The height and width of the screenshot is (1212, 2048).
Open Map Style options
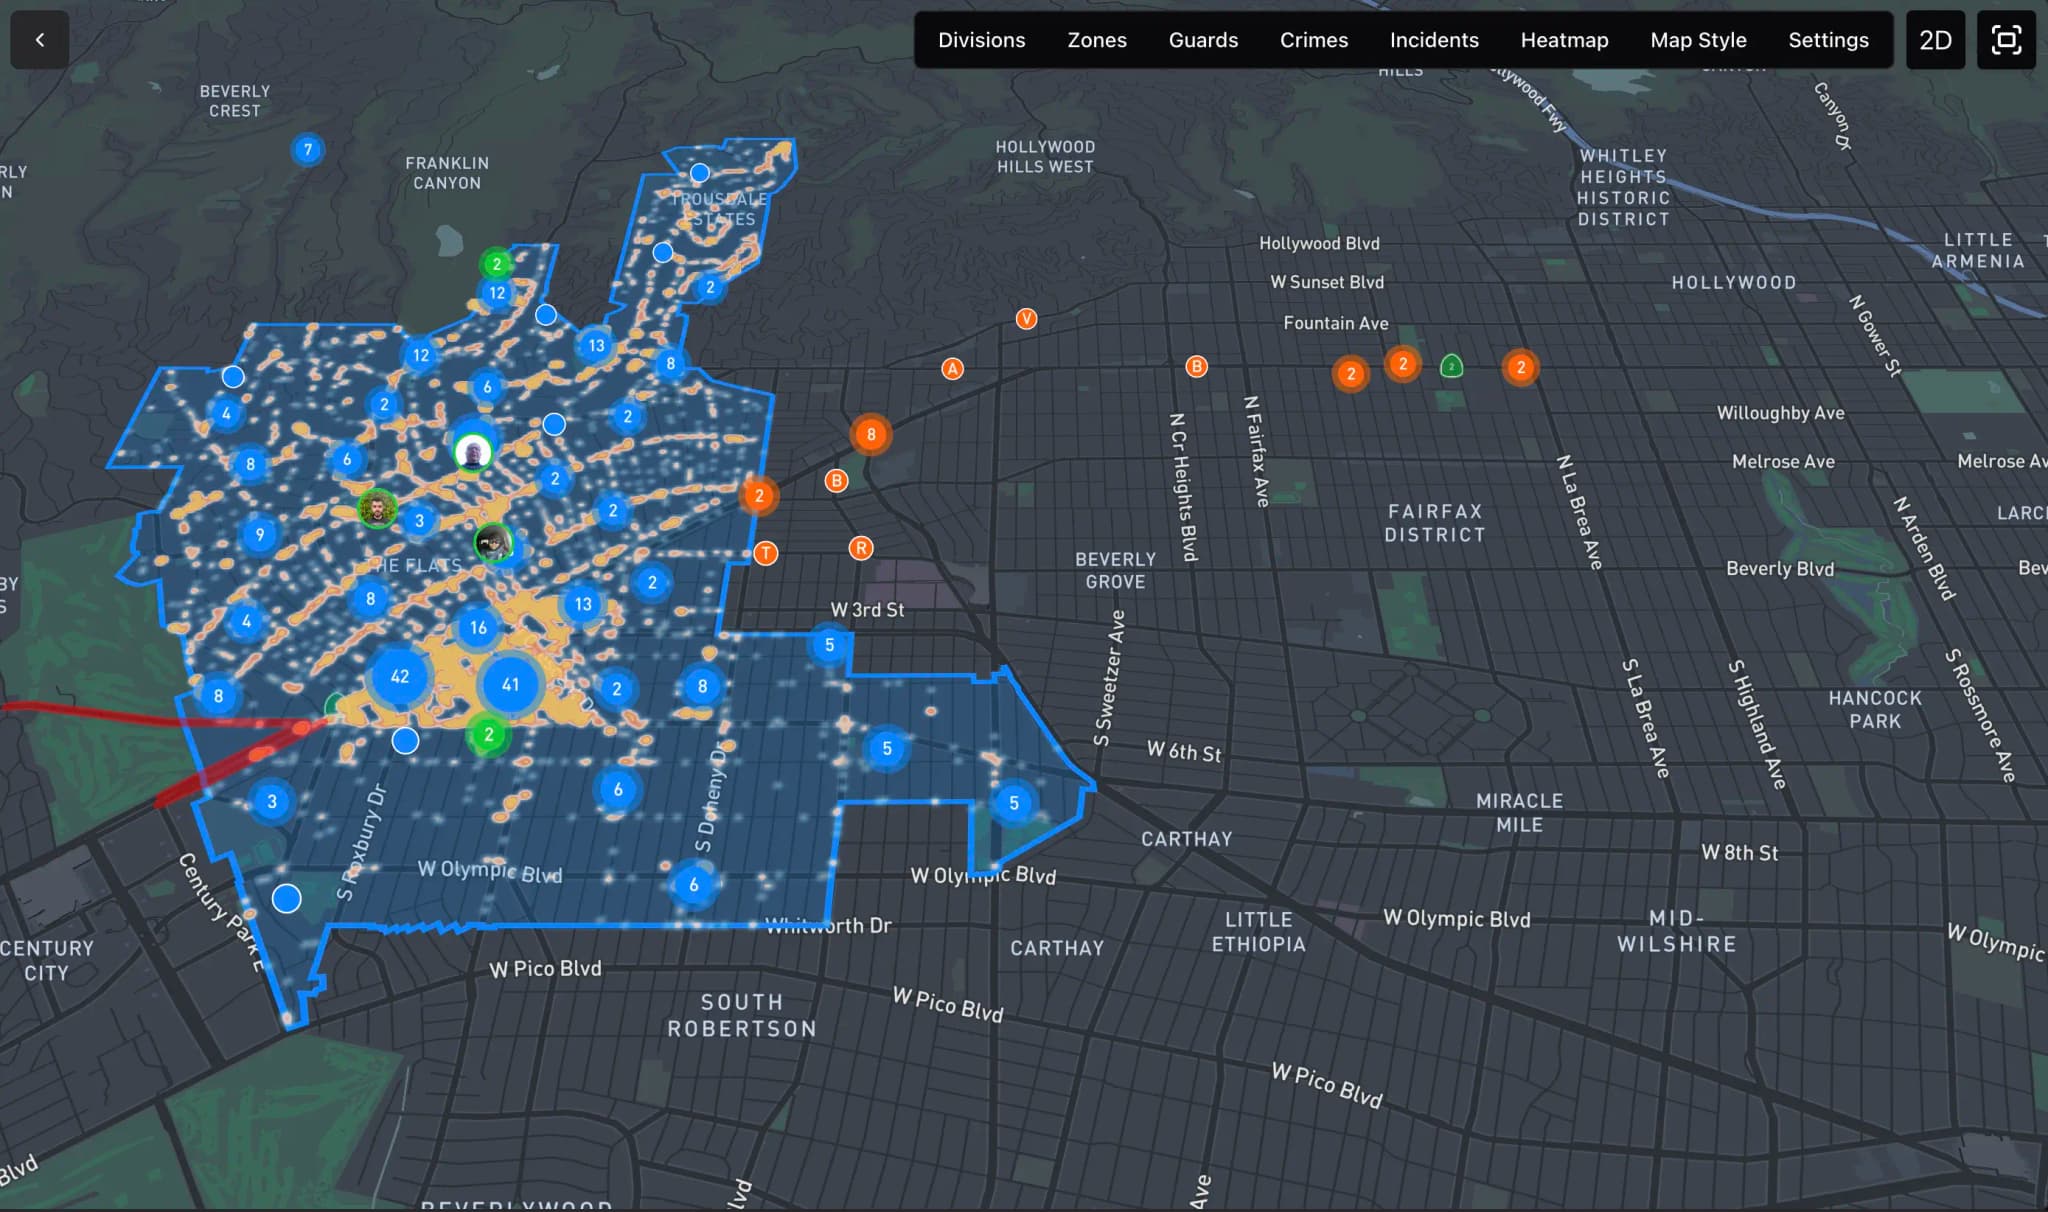pos(1698,40)
